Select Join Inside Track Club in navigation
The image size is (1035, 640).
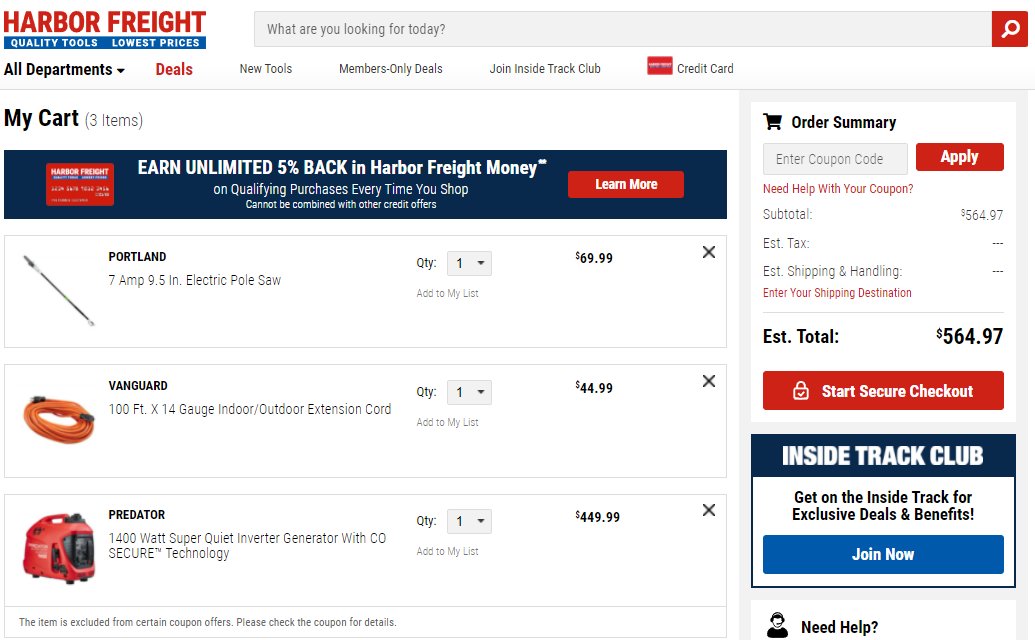pyautogui.click(x=545, y=69)
